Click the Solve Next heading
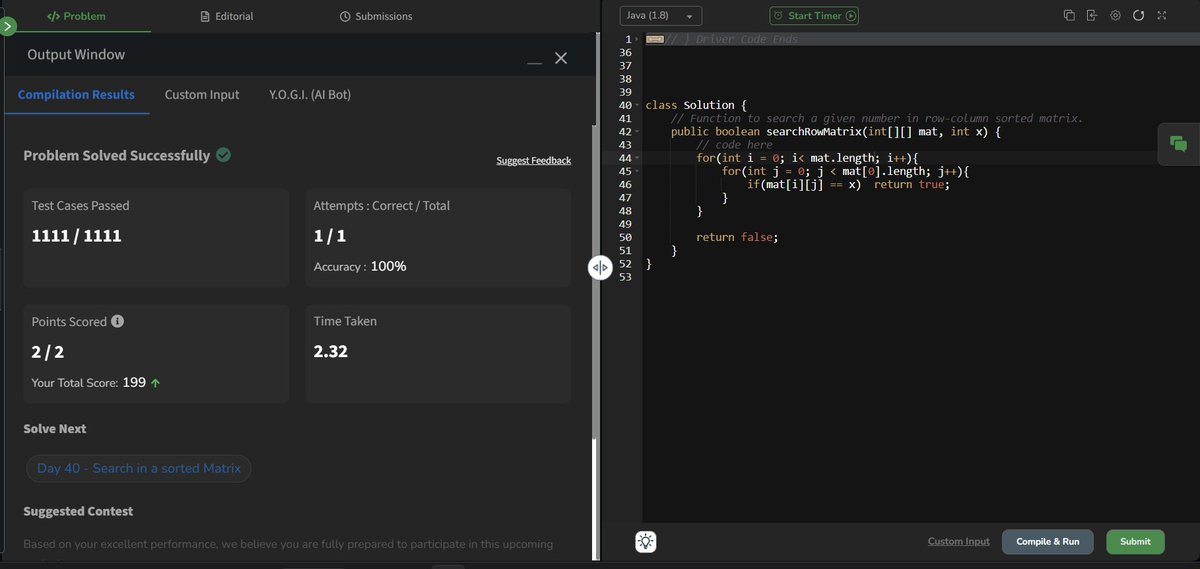 point(55,428)
